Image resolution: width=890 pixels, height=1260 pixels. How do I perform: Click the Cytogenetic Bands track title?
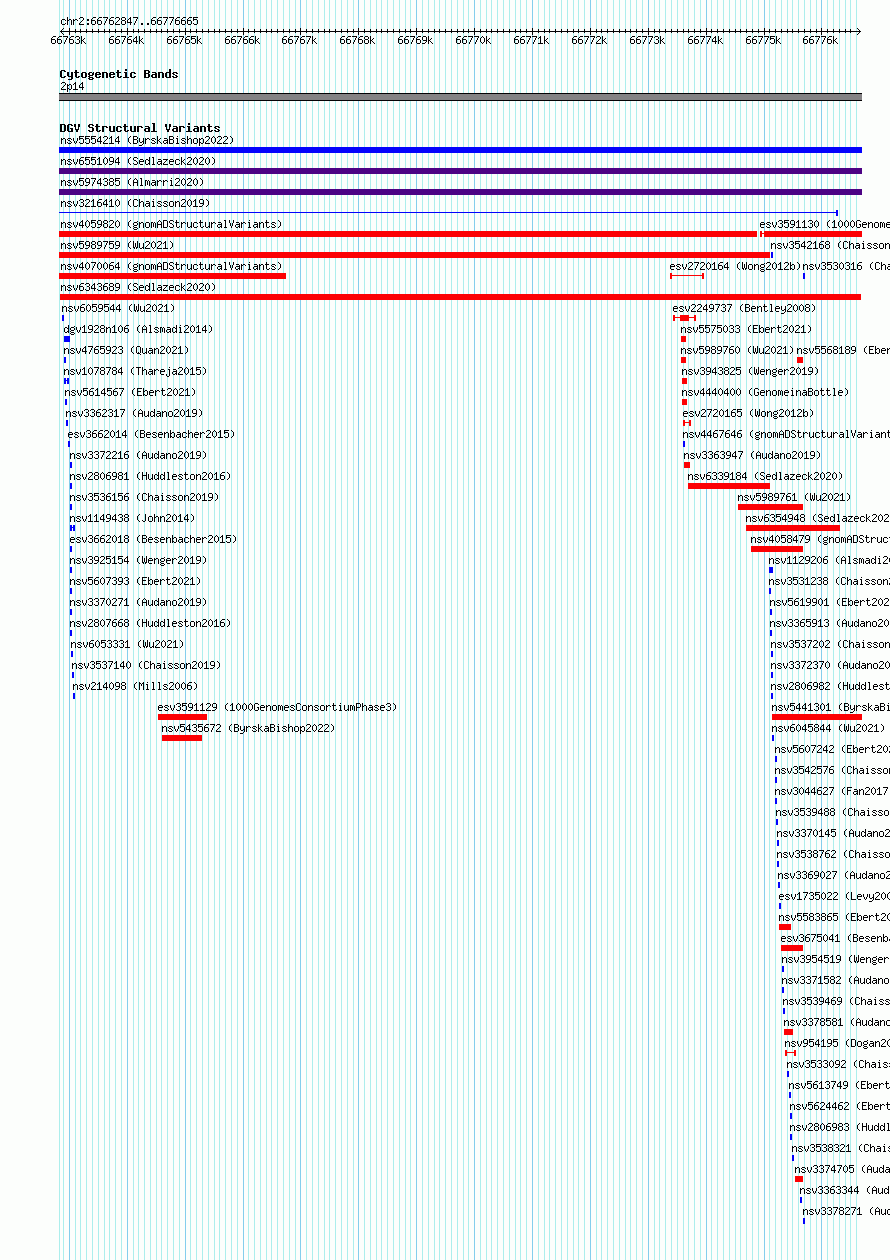click(x=119, y=74)
